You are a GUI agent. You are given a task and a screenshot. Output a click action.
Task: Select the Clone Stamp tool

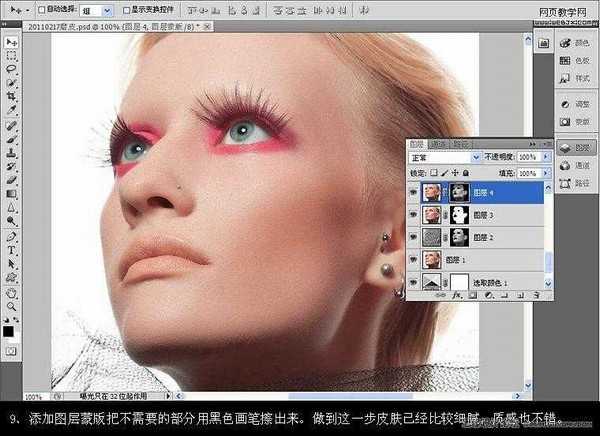[11, 153]
